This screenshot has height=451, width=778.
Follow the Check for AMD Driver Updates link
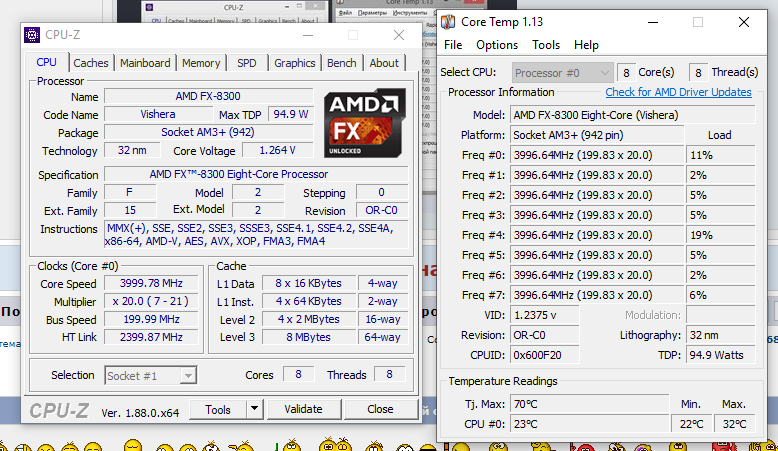pos(678,92)
